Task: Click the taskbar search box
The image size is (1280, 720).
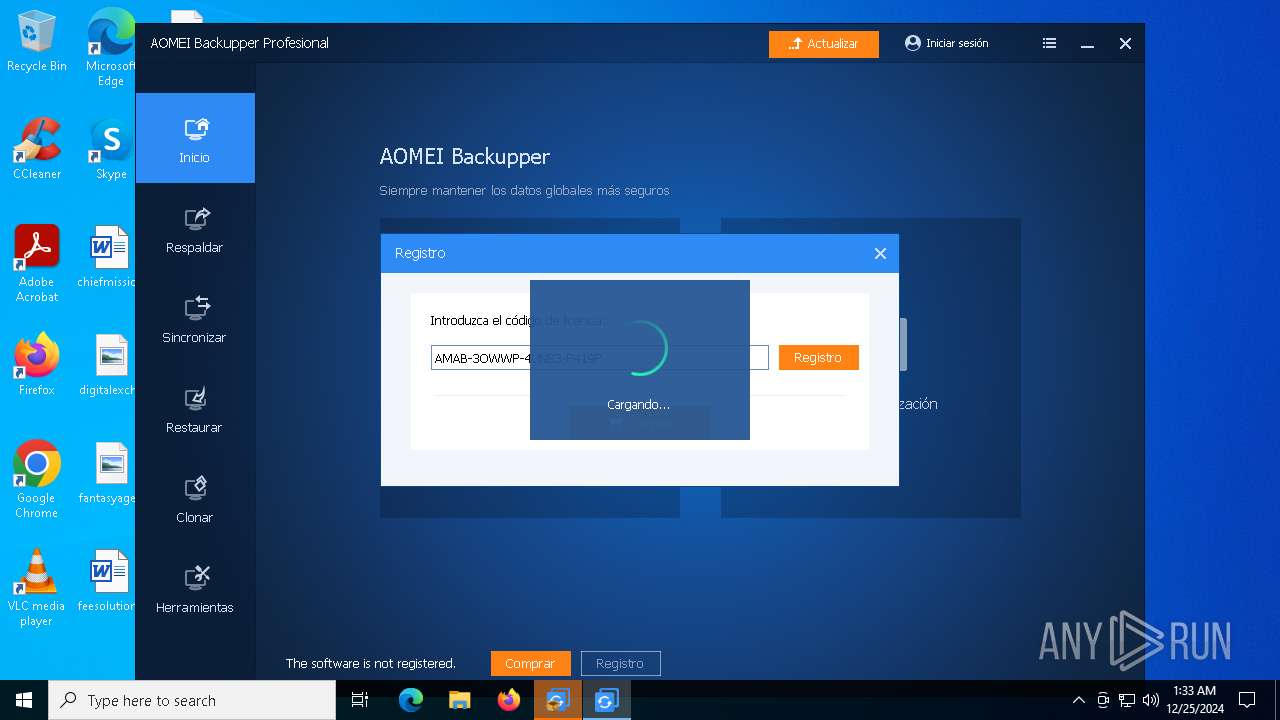Action: click(x=192, y=700)
